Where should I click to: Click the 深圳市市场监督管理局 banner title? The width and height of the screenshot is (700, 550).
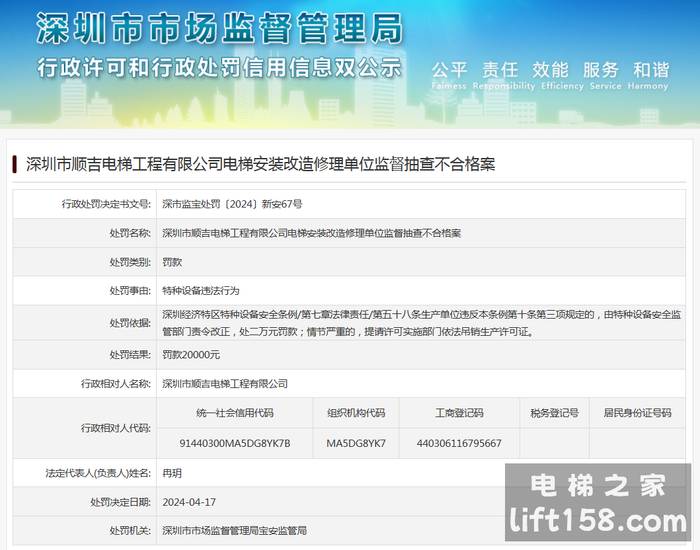pos(220,29)
